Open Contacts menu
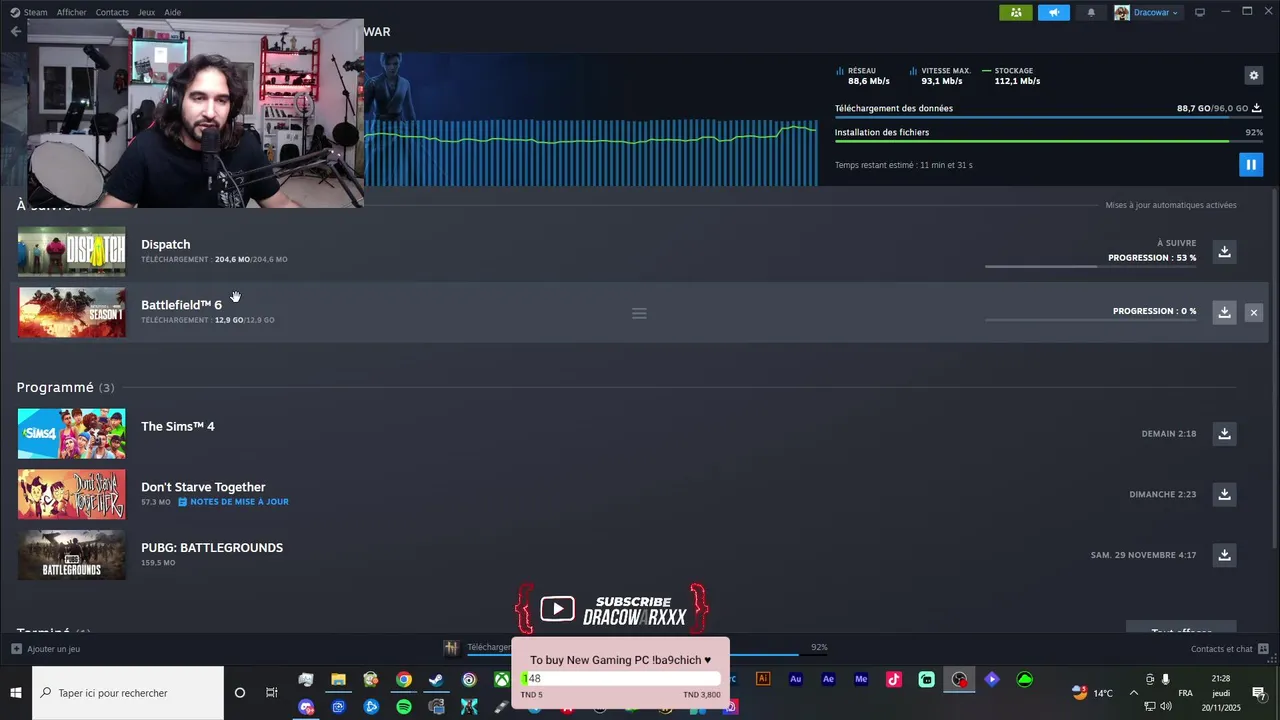This screenshot has height=720, width=1280. click(112, 12)
